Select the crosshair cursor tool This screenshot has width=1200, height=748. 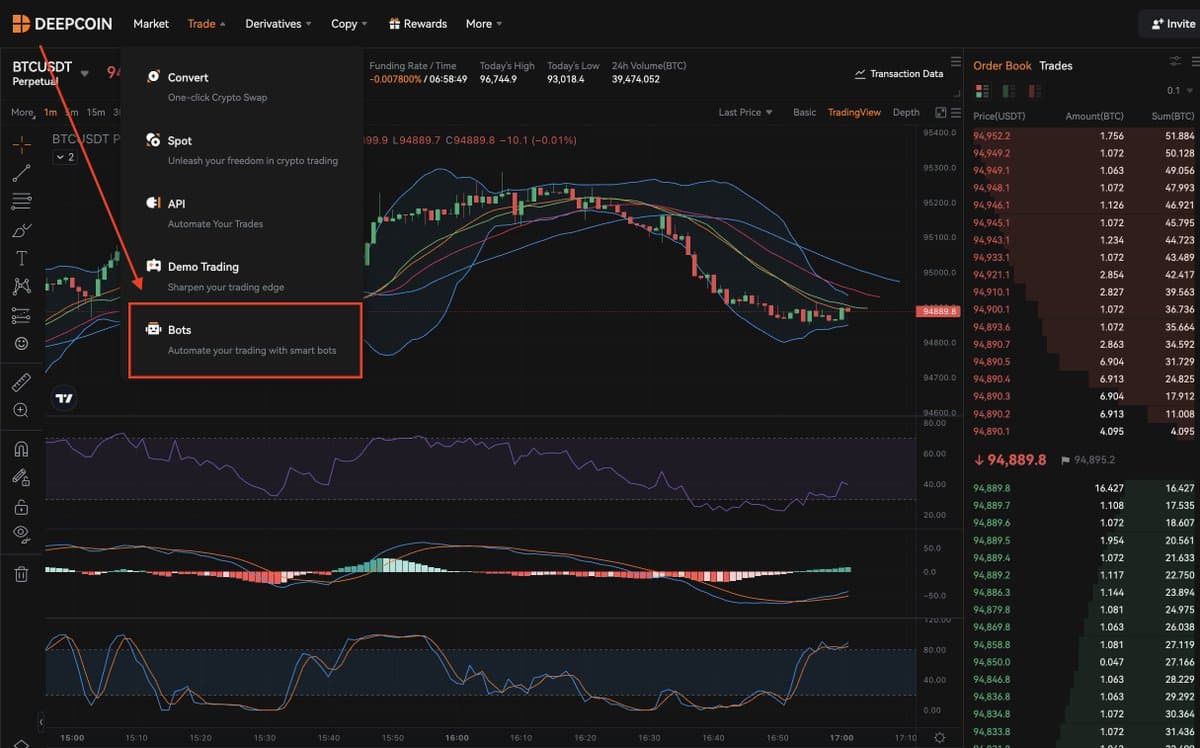(x=20, y=144)
